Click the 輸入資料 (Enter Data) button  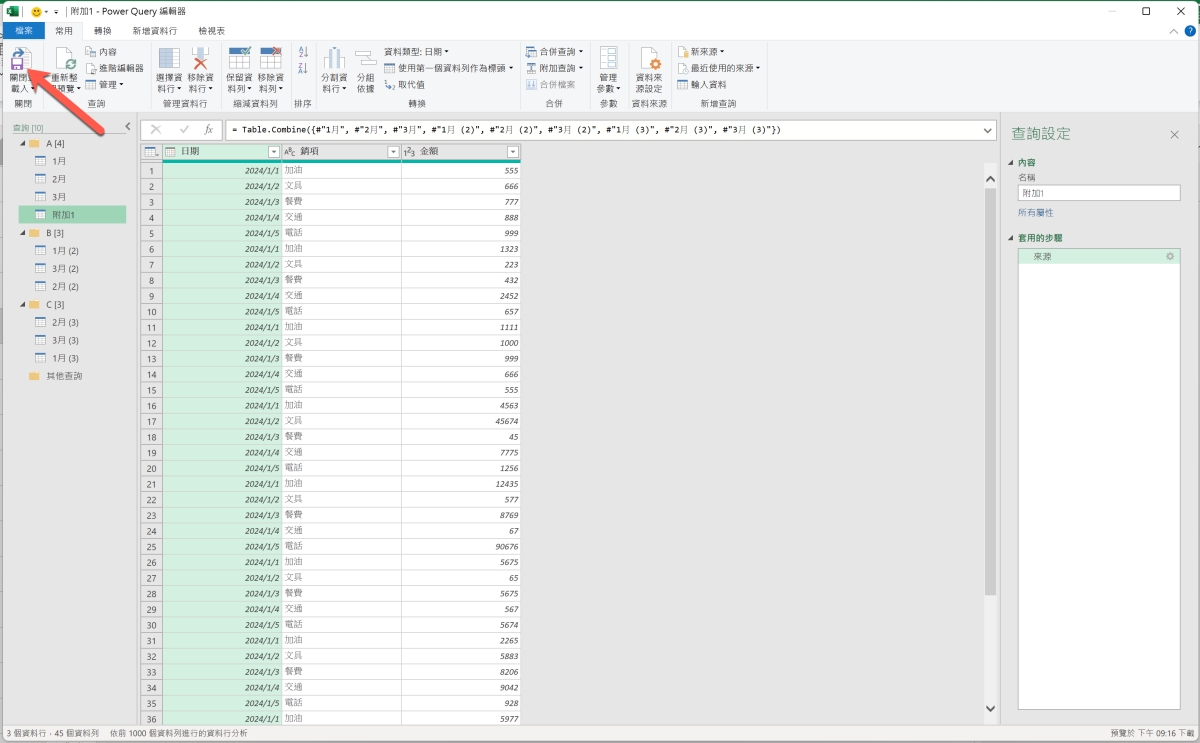(x=702, y=84)
